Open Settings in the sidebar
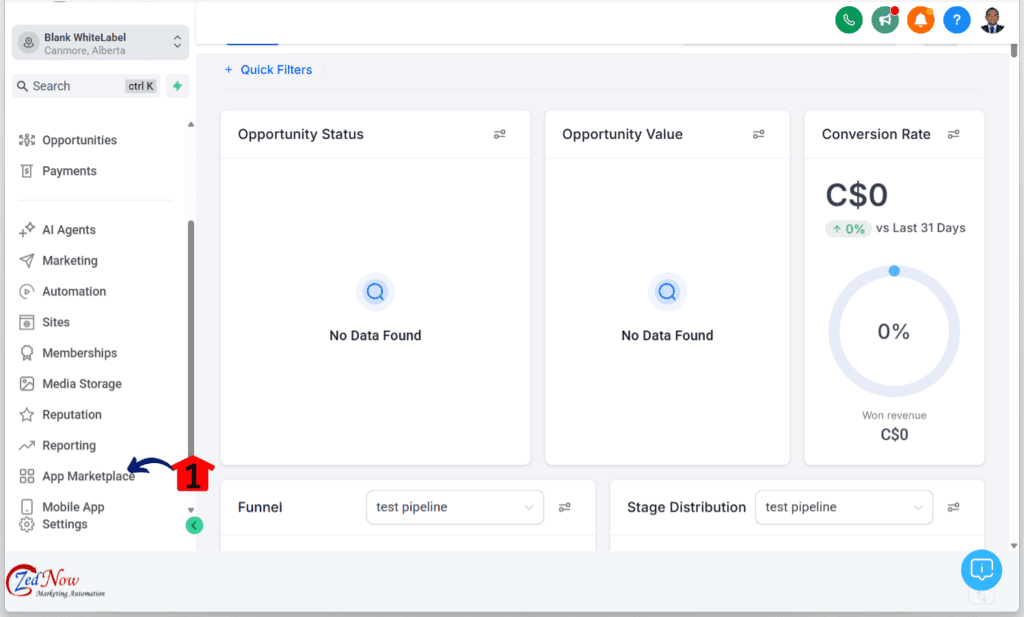This screenshot has height=617, width=1024. [x=64, y=524]
